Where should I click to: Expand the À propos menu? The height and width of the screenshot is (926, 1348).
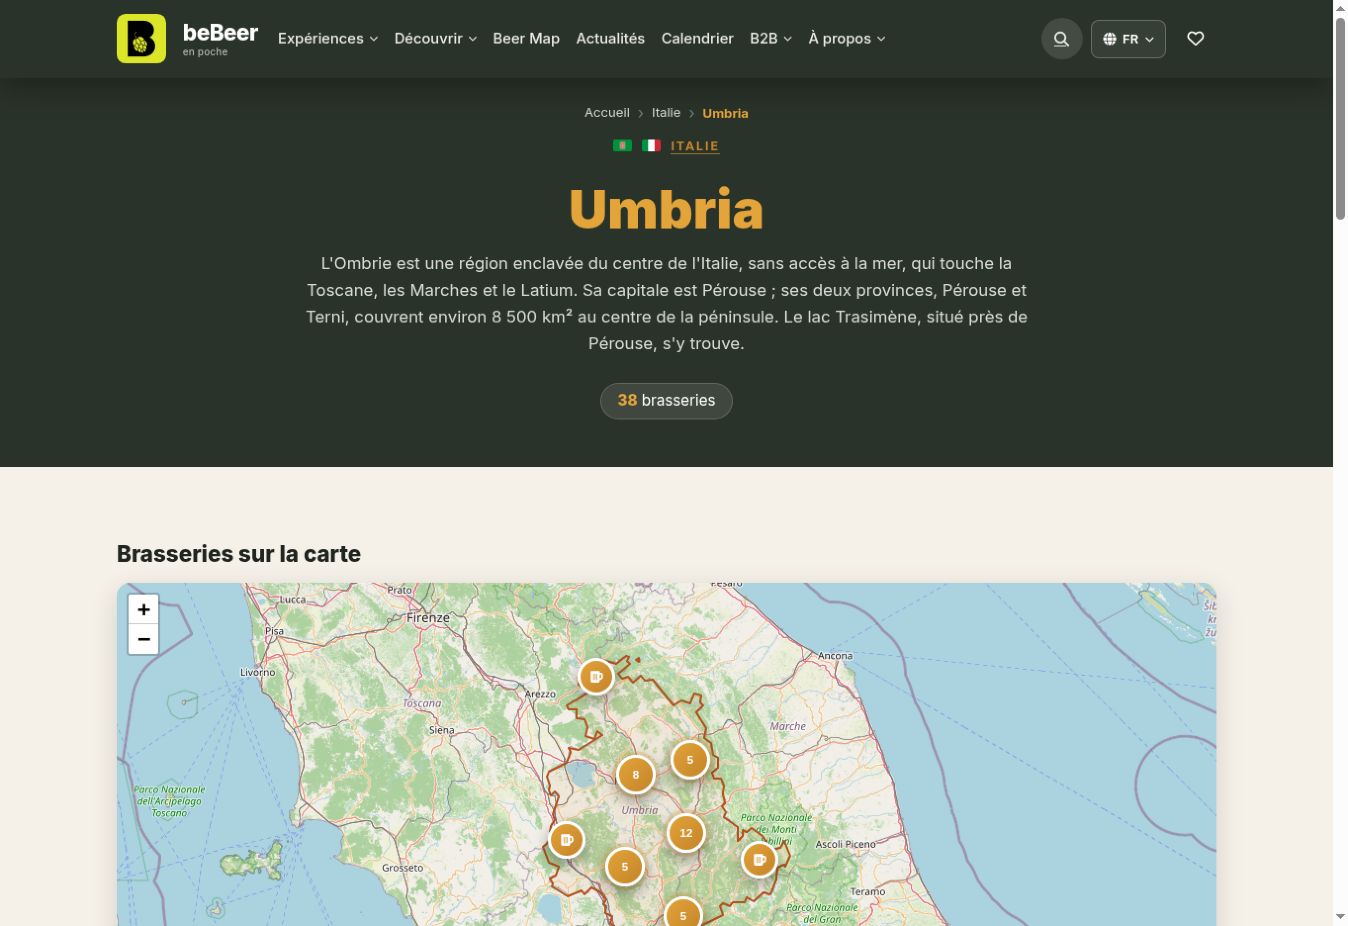pos(847,39)
